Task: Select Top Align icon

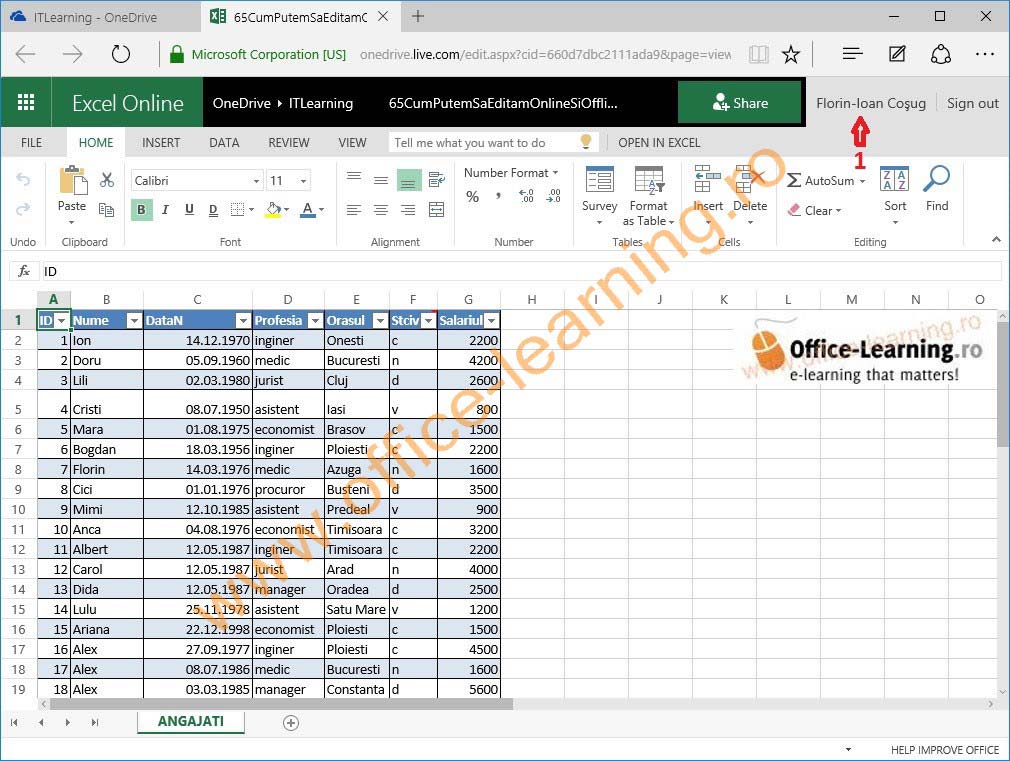Action: coord(354,176)
